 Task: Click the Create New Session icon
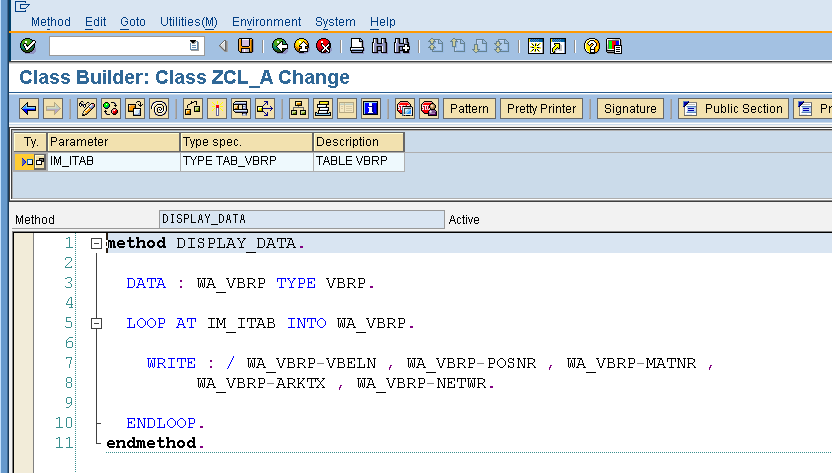[535, 46]
